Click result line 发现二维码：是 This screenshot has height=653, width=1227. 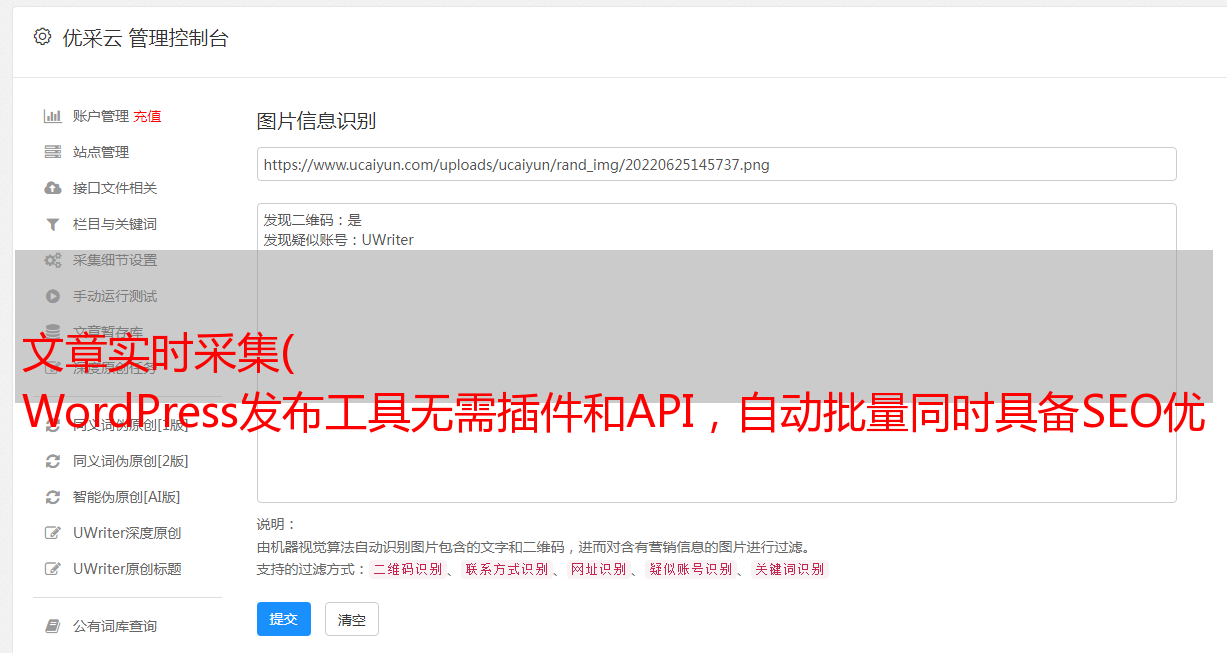click(x=313, y=220)
